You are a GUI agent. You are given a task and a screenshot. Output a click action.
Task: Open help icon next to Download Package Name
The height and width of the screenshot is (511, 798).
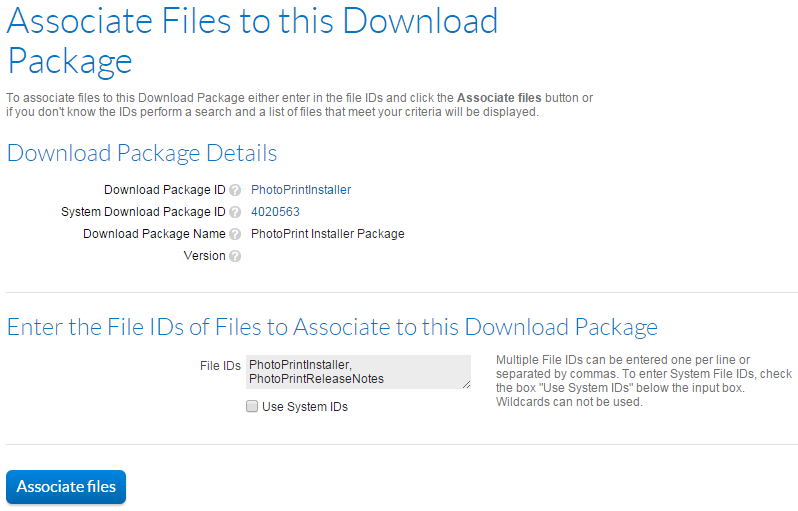click(235, 234)
